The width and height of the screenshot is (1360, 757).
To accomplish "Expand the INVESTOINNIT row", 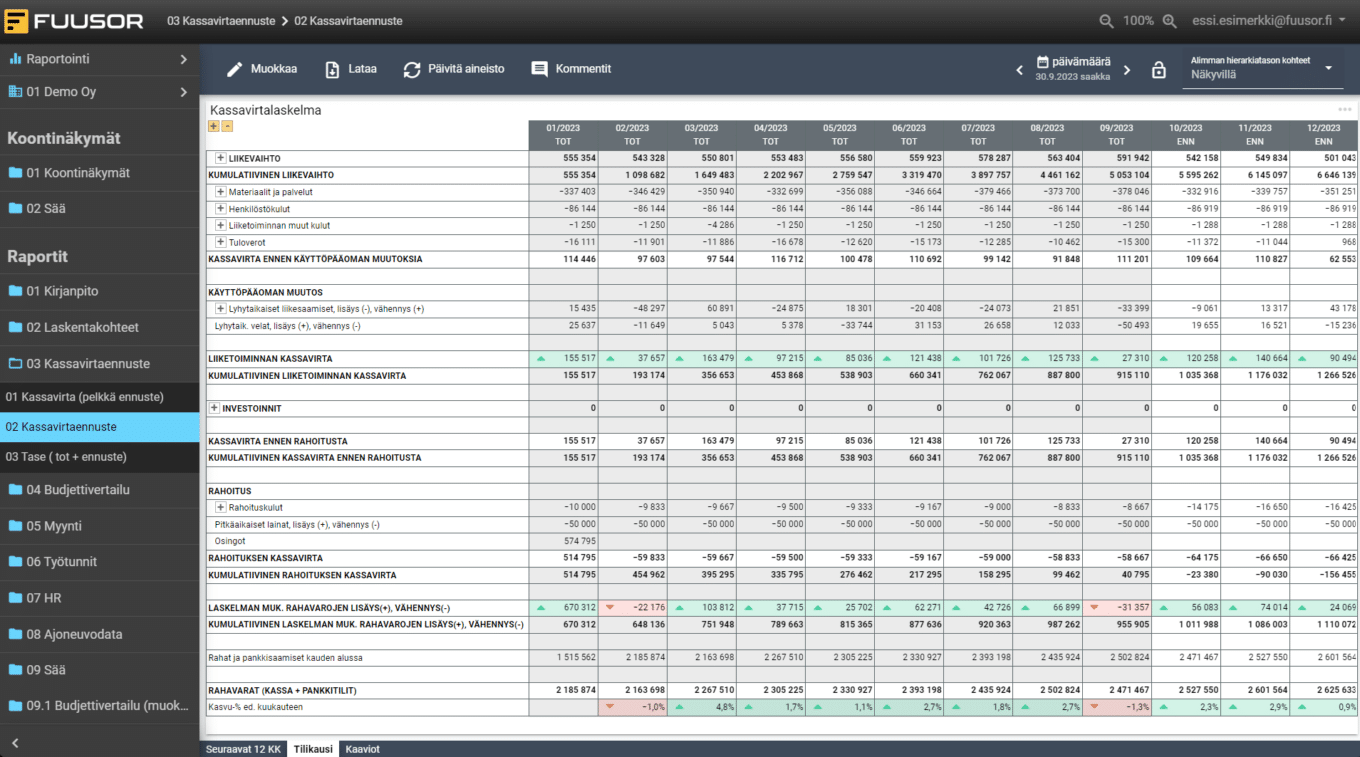I will coord(214,408).
